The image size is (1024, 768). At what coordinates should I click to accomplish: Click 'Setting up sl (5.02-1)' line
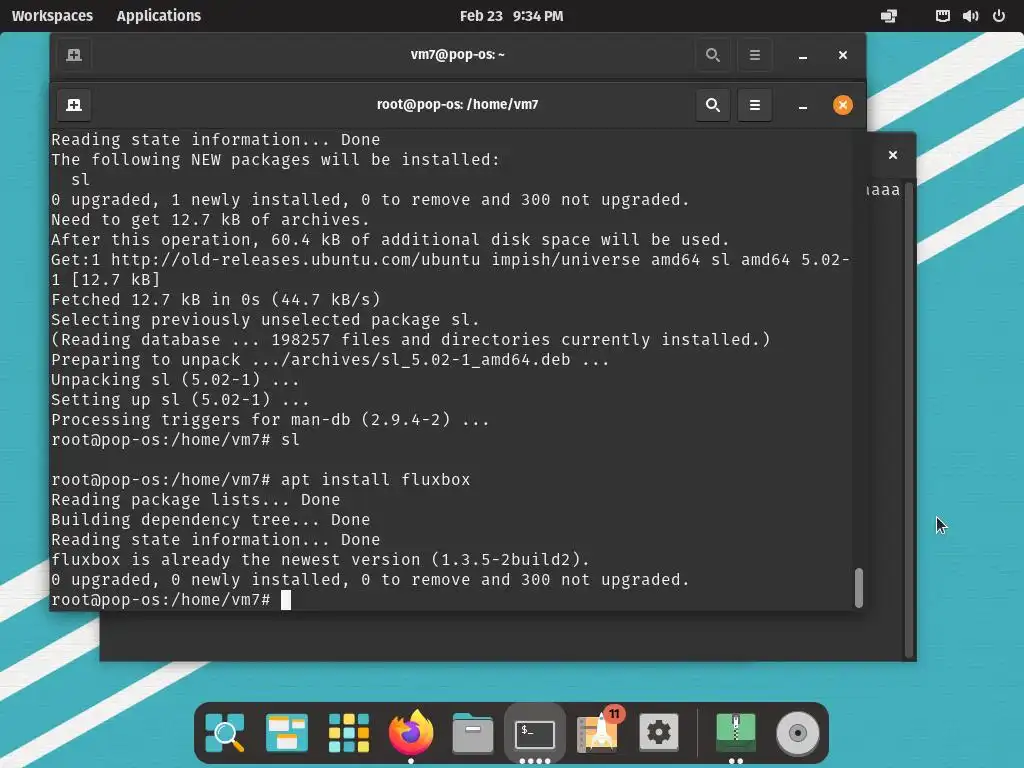pyautogui.click(x=180, y=400)
